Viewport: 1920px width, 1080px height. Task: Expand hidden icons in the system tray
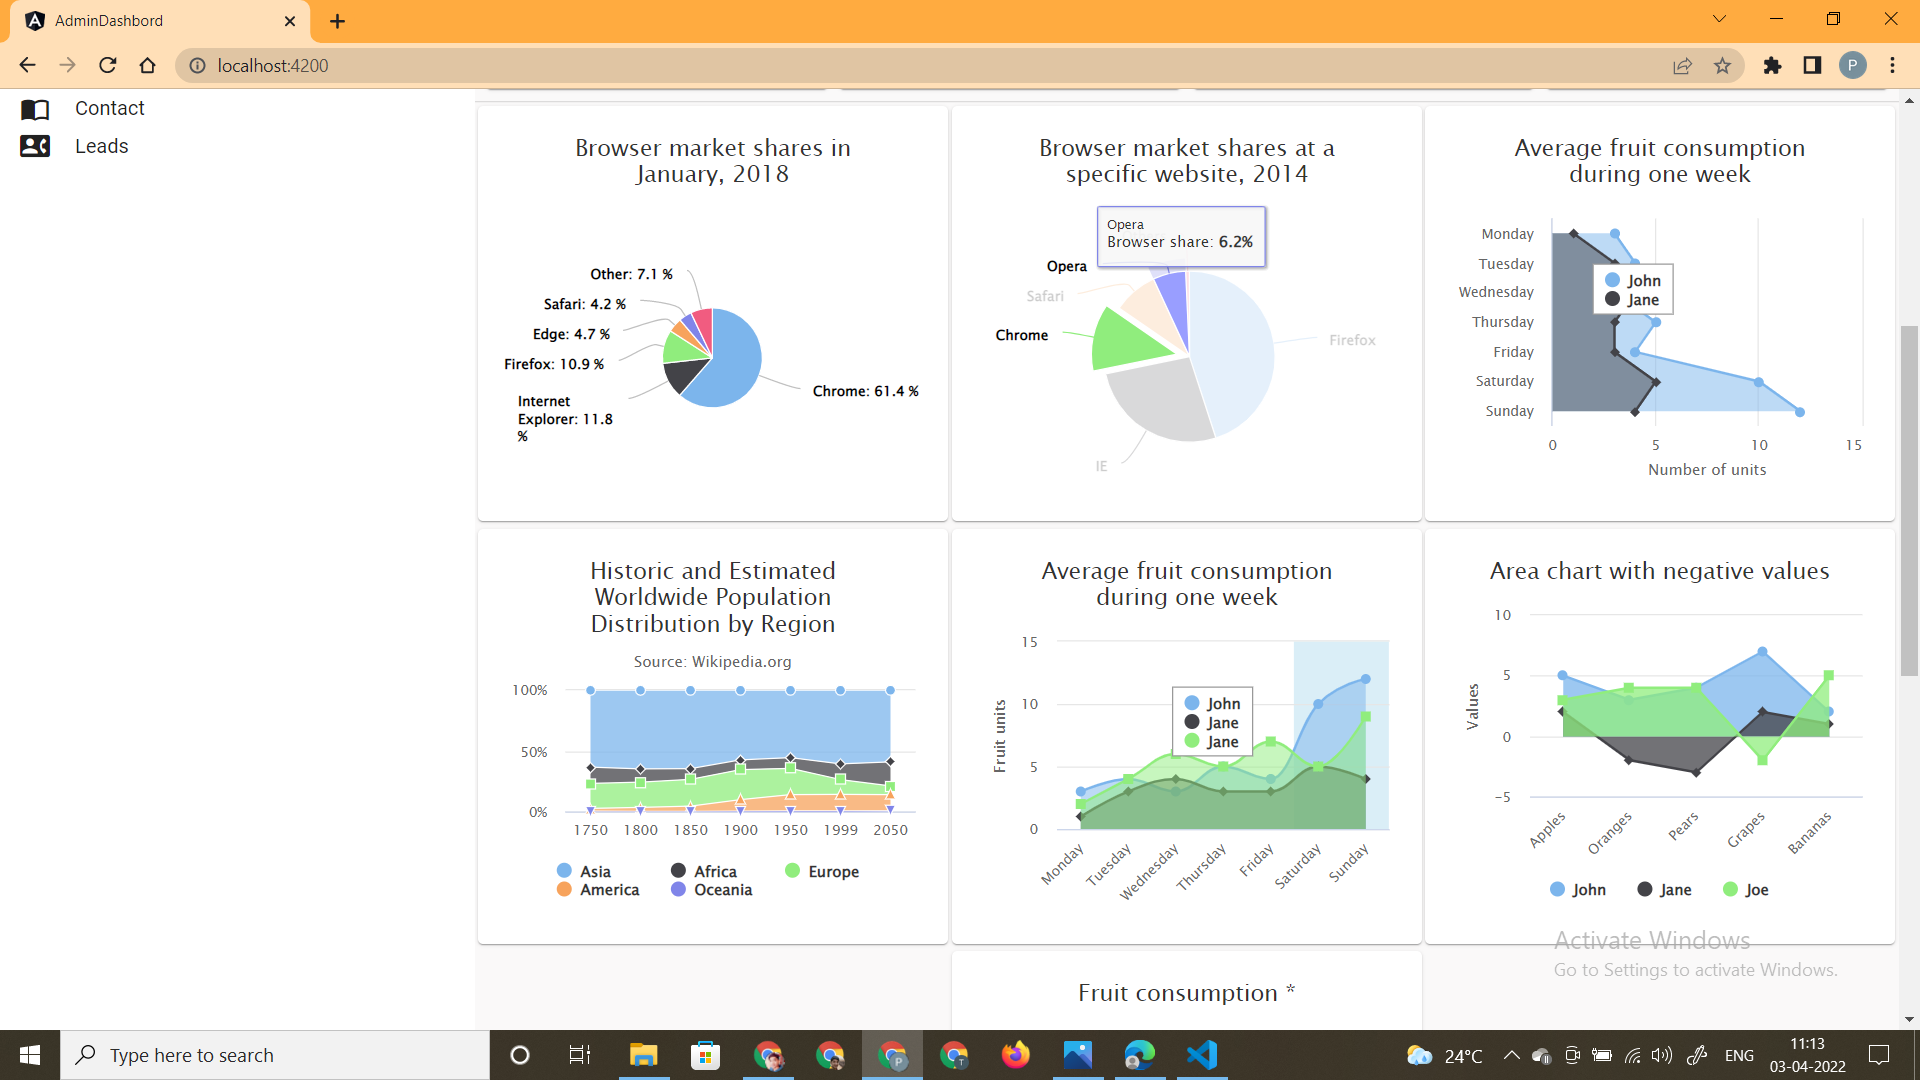point(1510,1054)
